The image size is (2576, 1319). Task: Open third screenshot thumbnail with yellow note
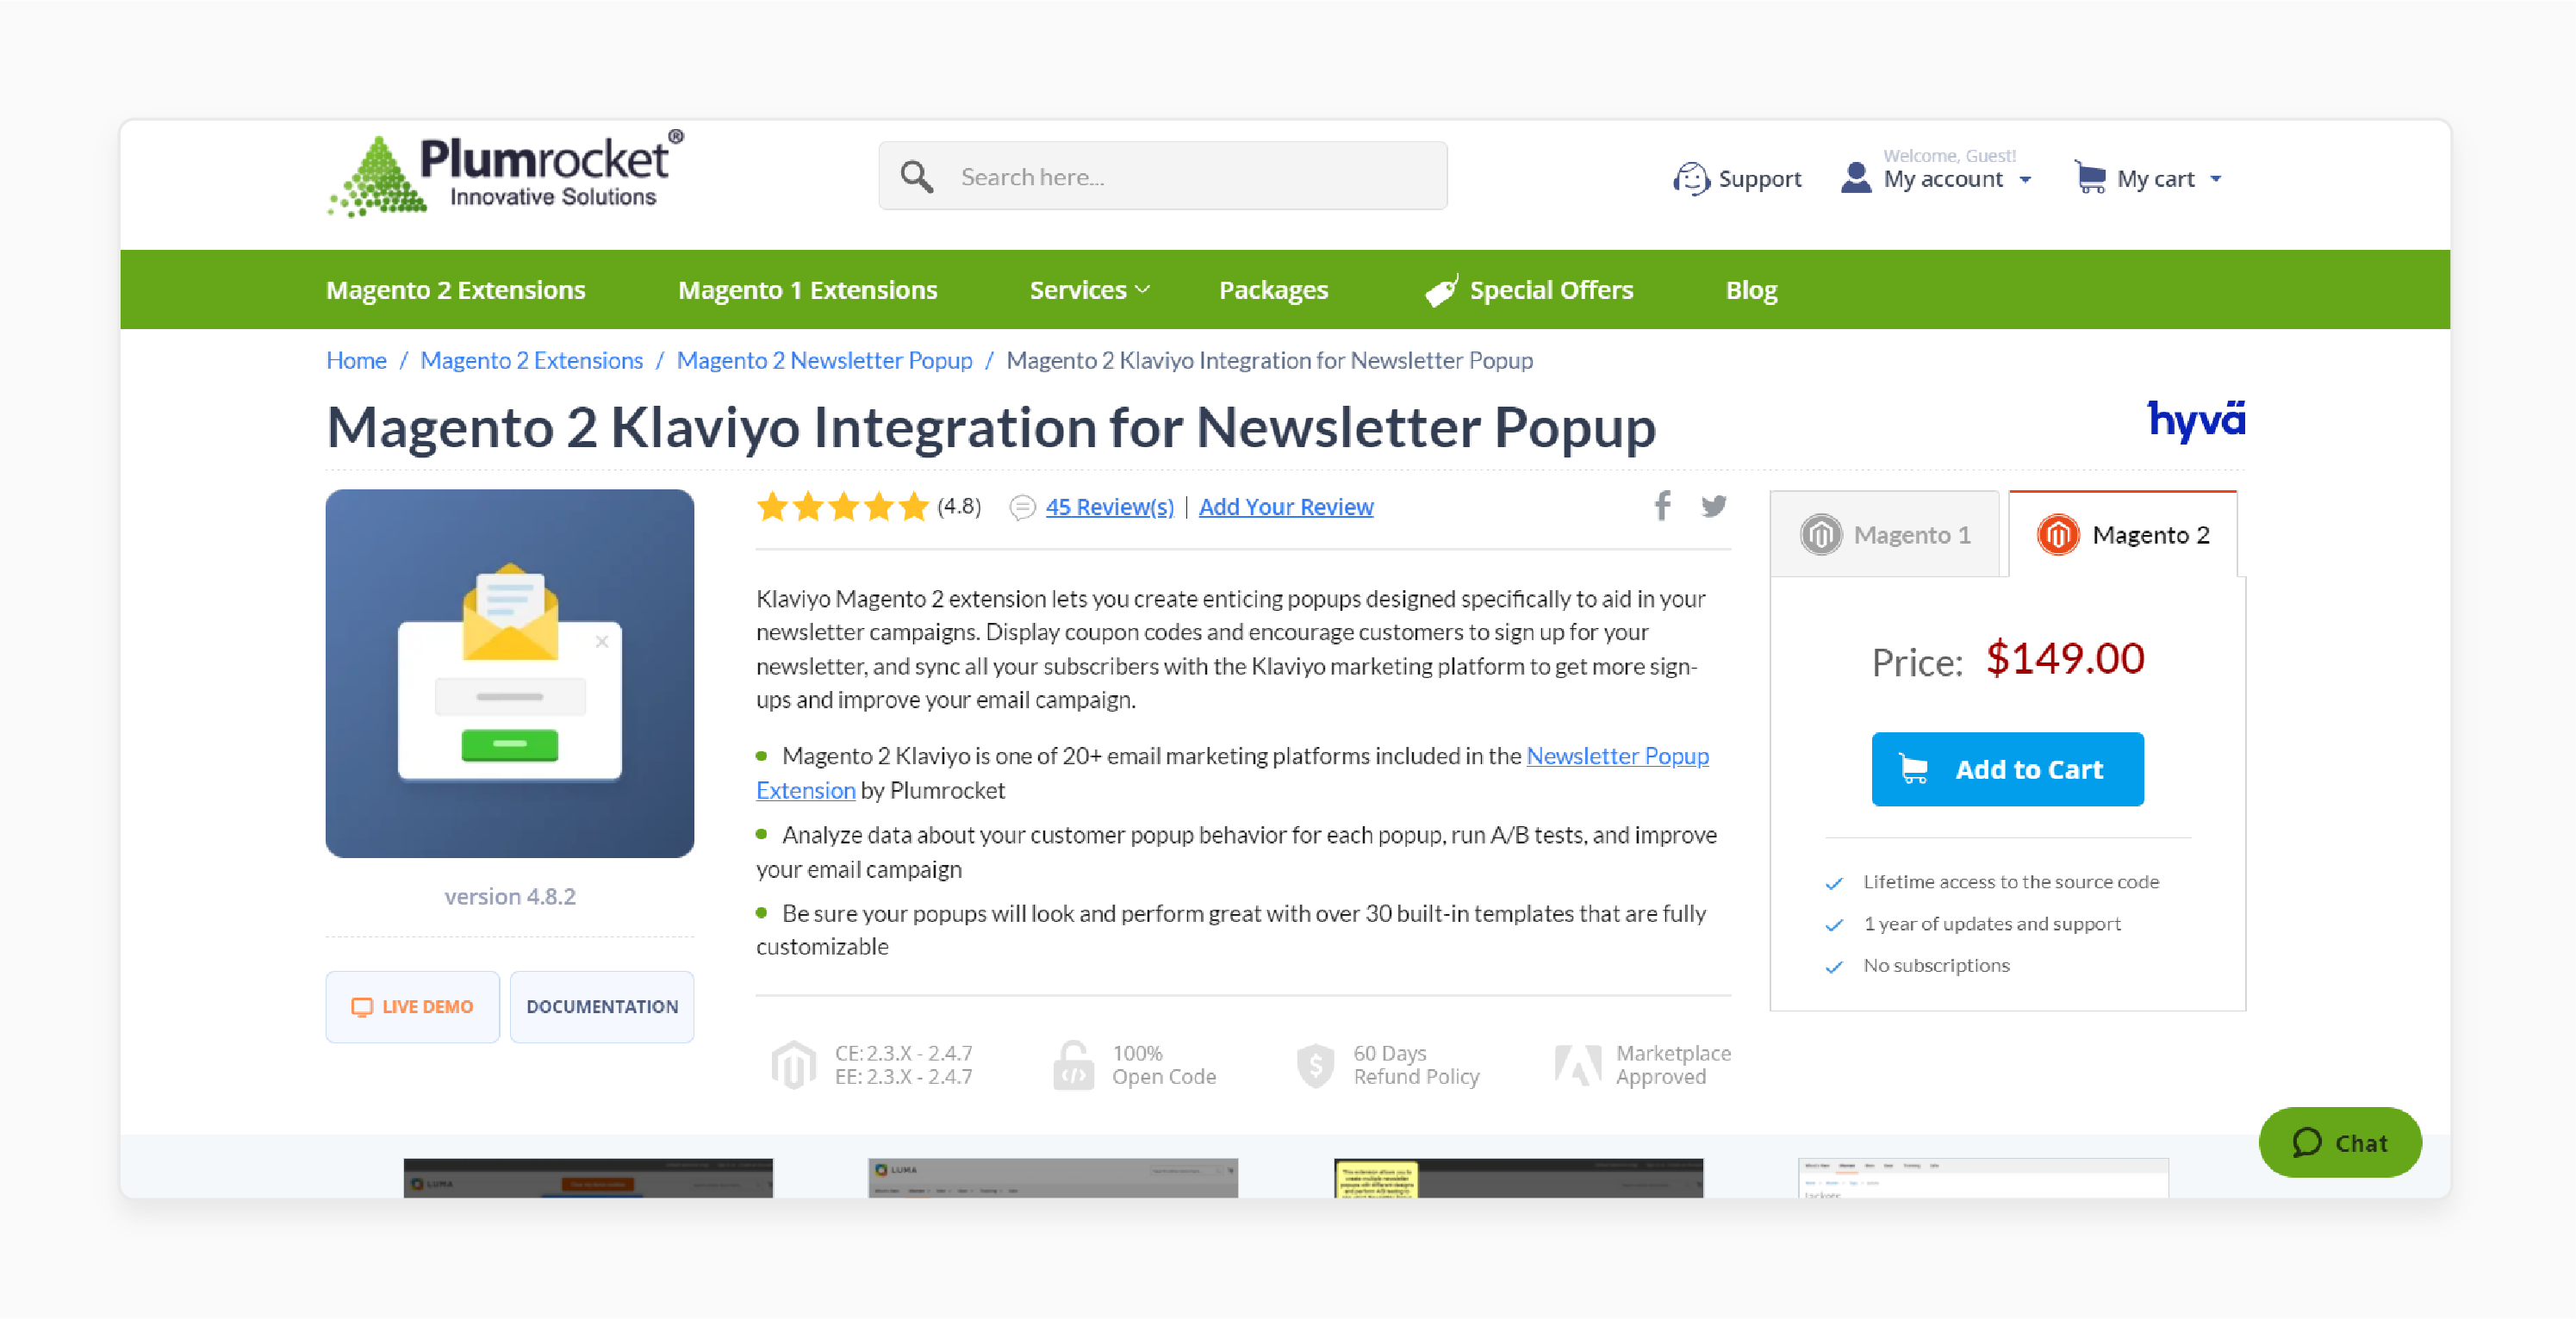coord(1518,1178)
